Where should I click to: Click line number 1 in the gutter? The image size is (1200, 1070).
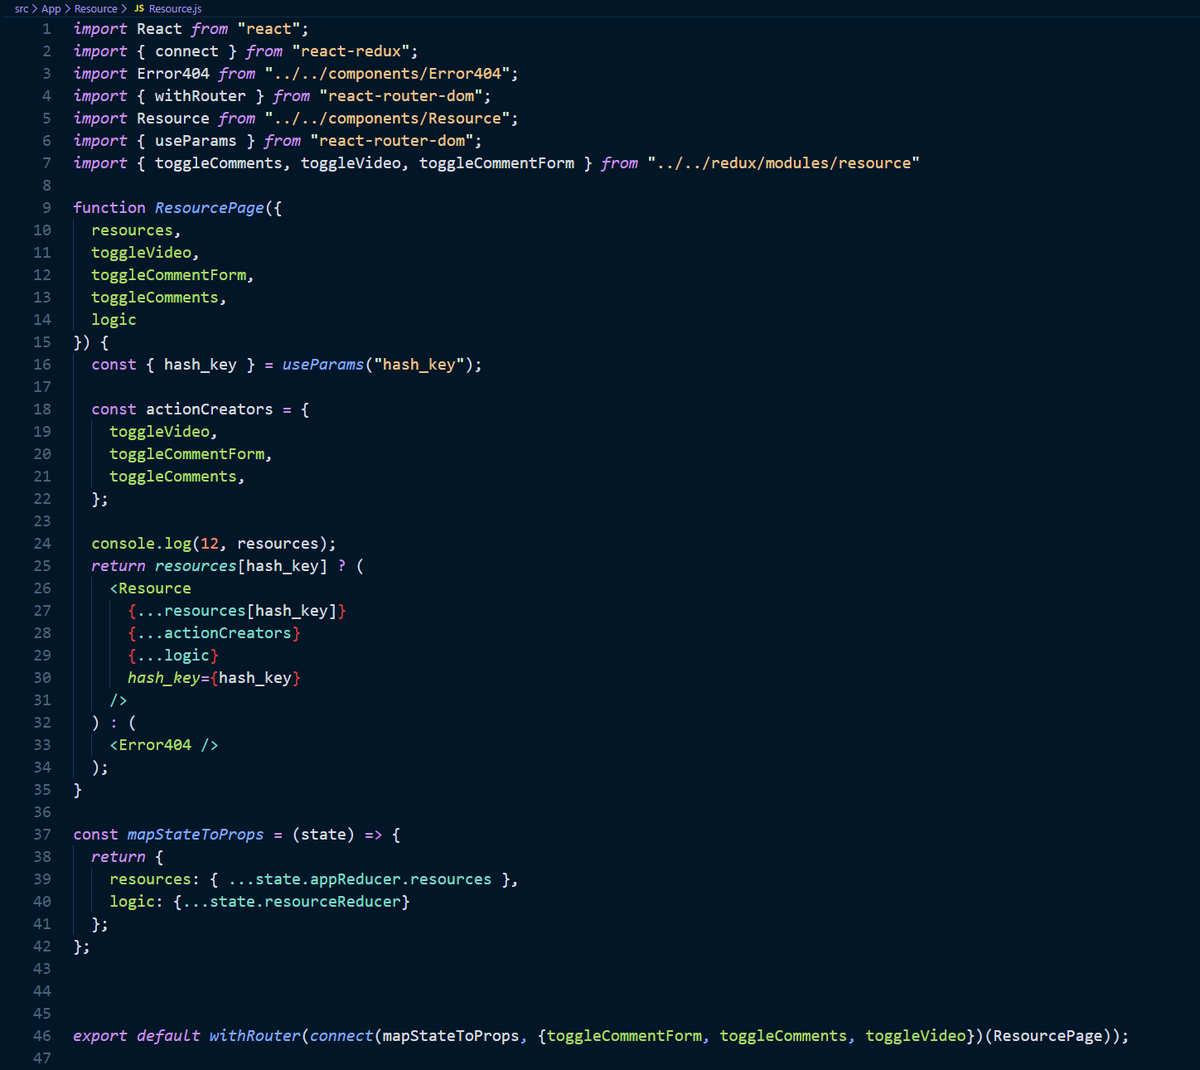pos(46,29)
